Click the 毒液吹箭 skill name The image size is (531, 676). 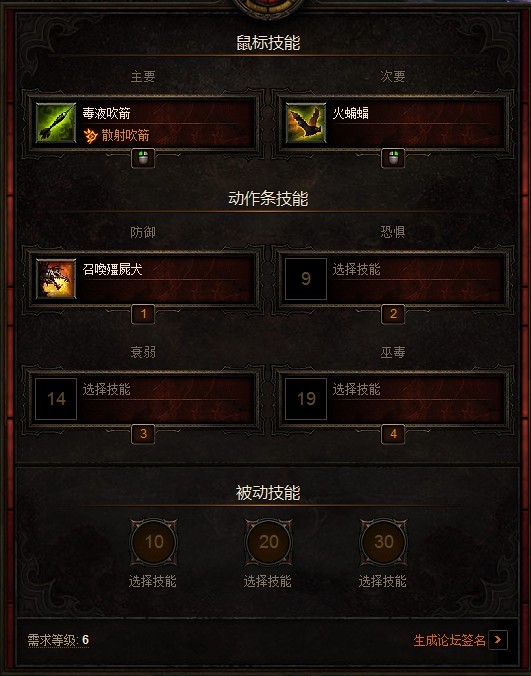[106, 113]
